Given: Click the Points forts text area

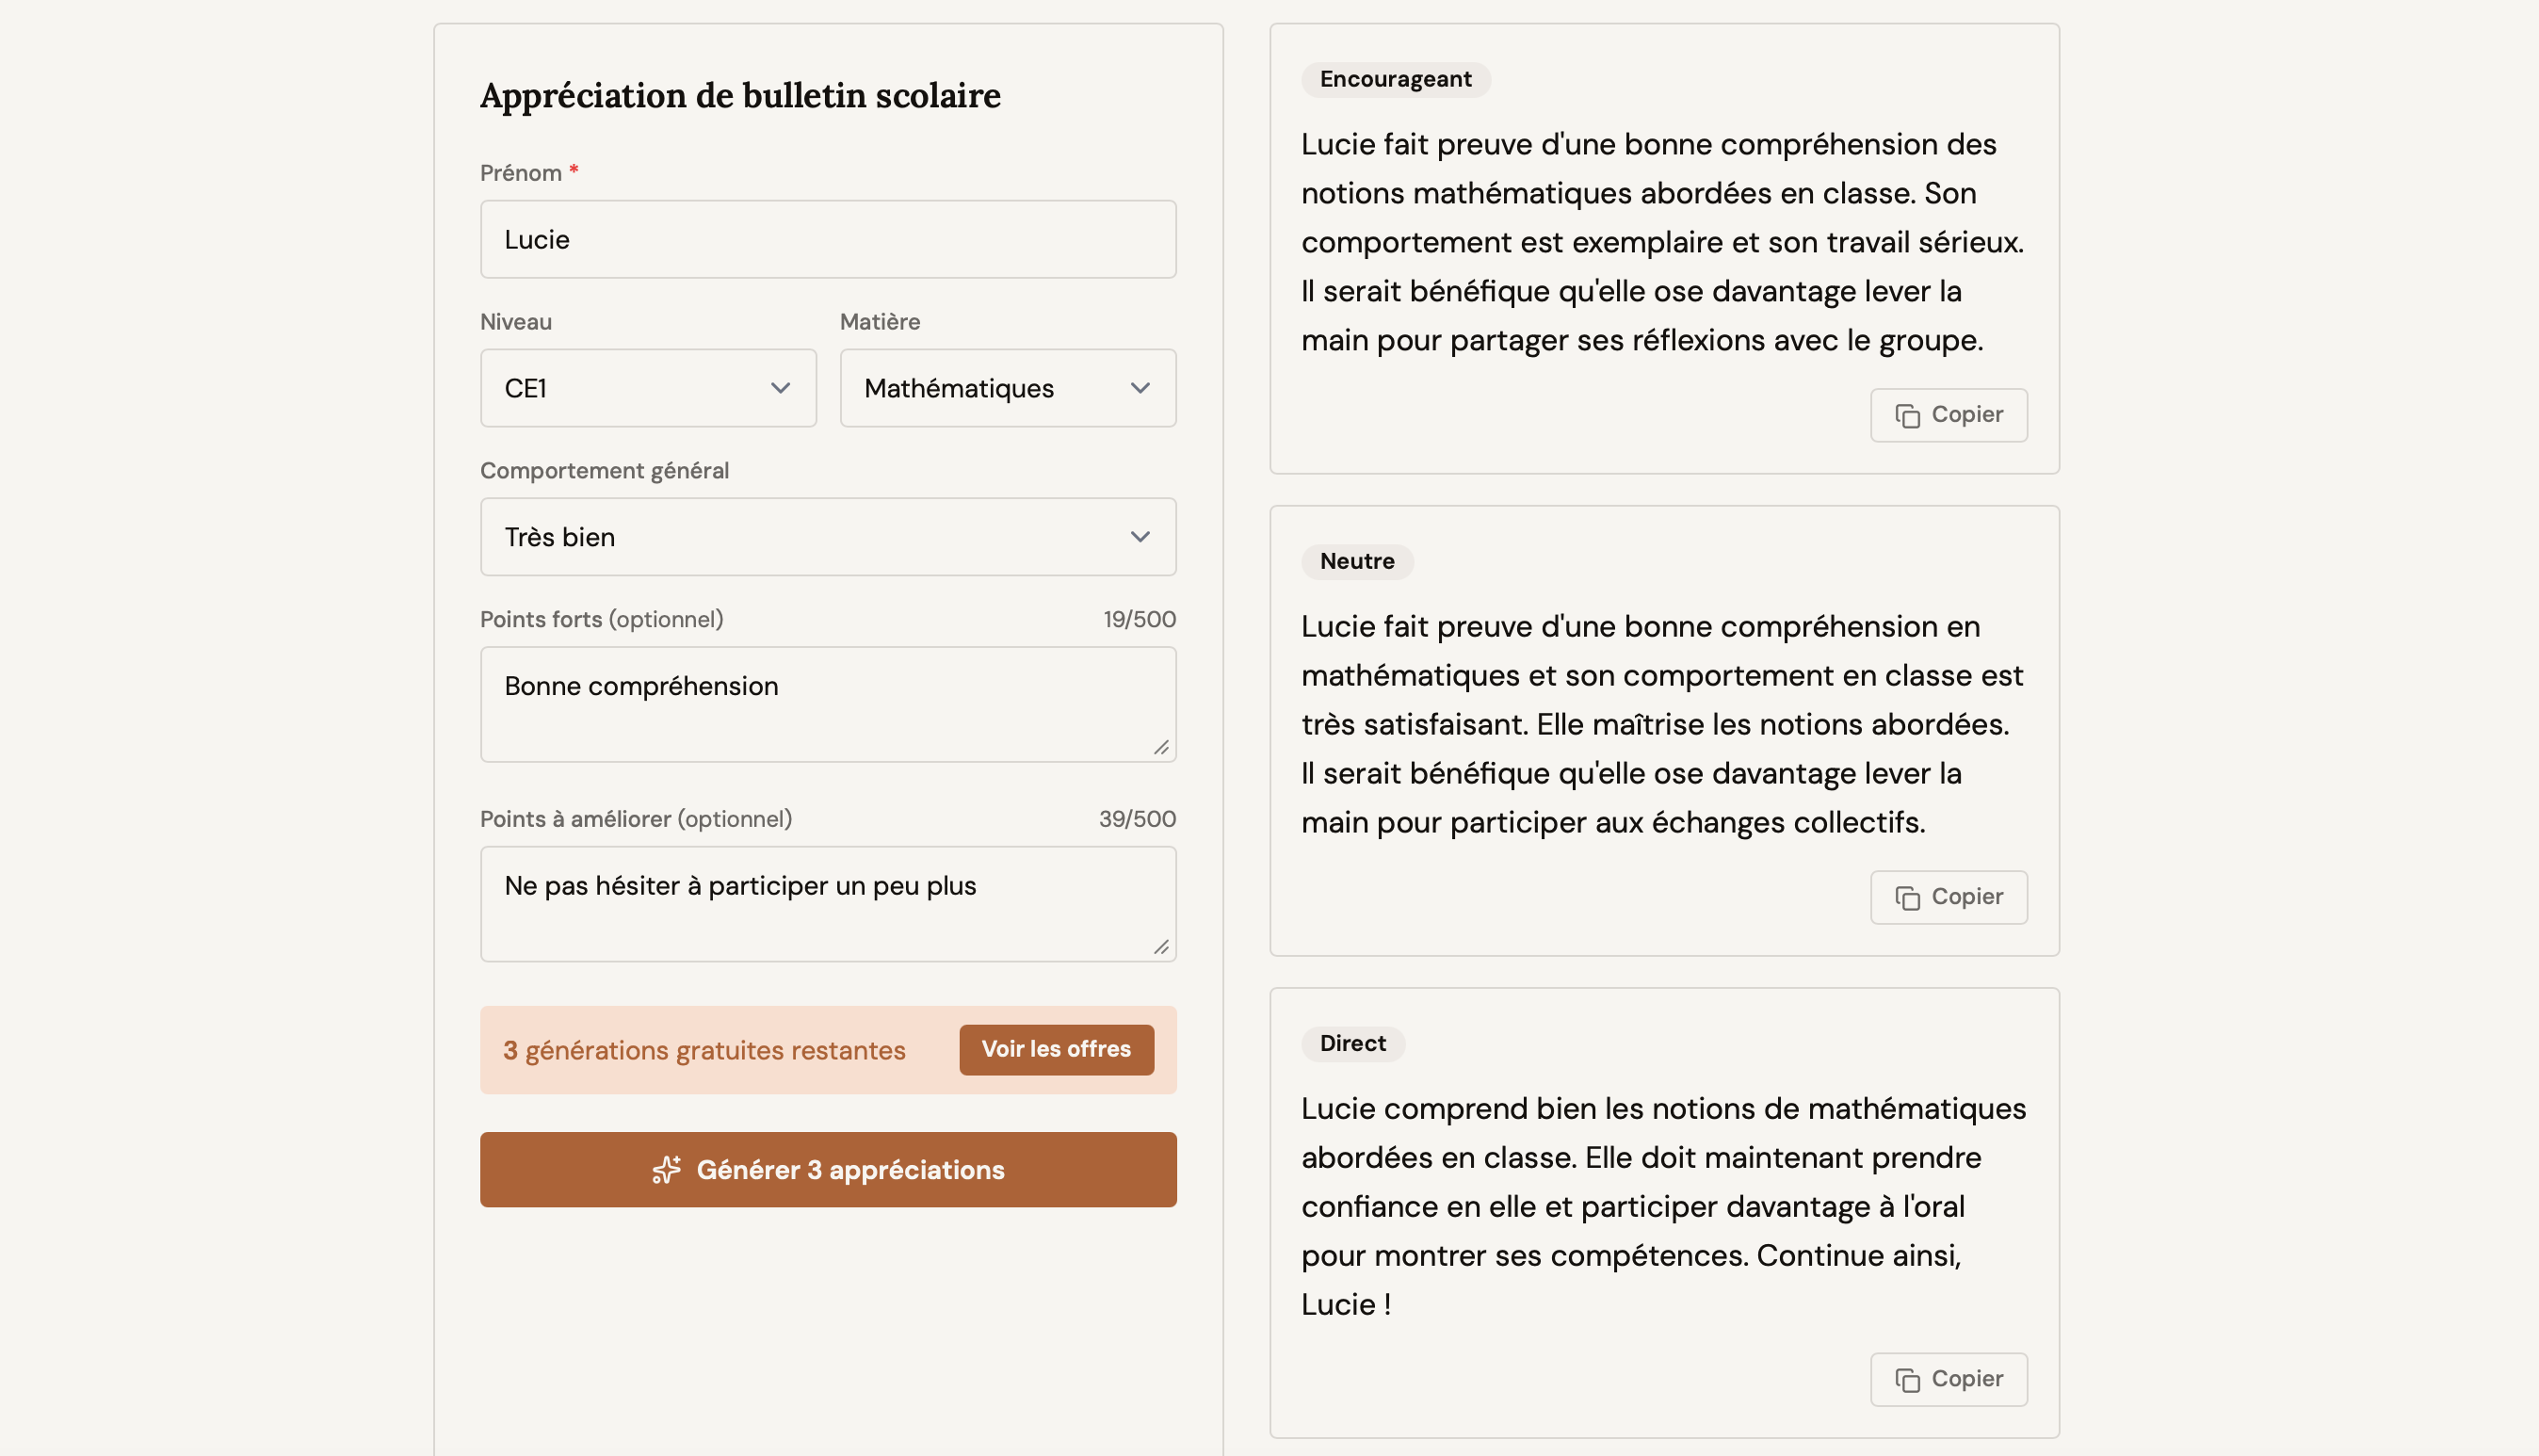Looking at the screenshot, I should (x=828, y=704).
